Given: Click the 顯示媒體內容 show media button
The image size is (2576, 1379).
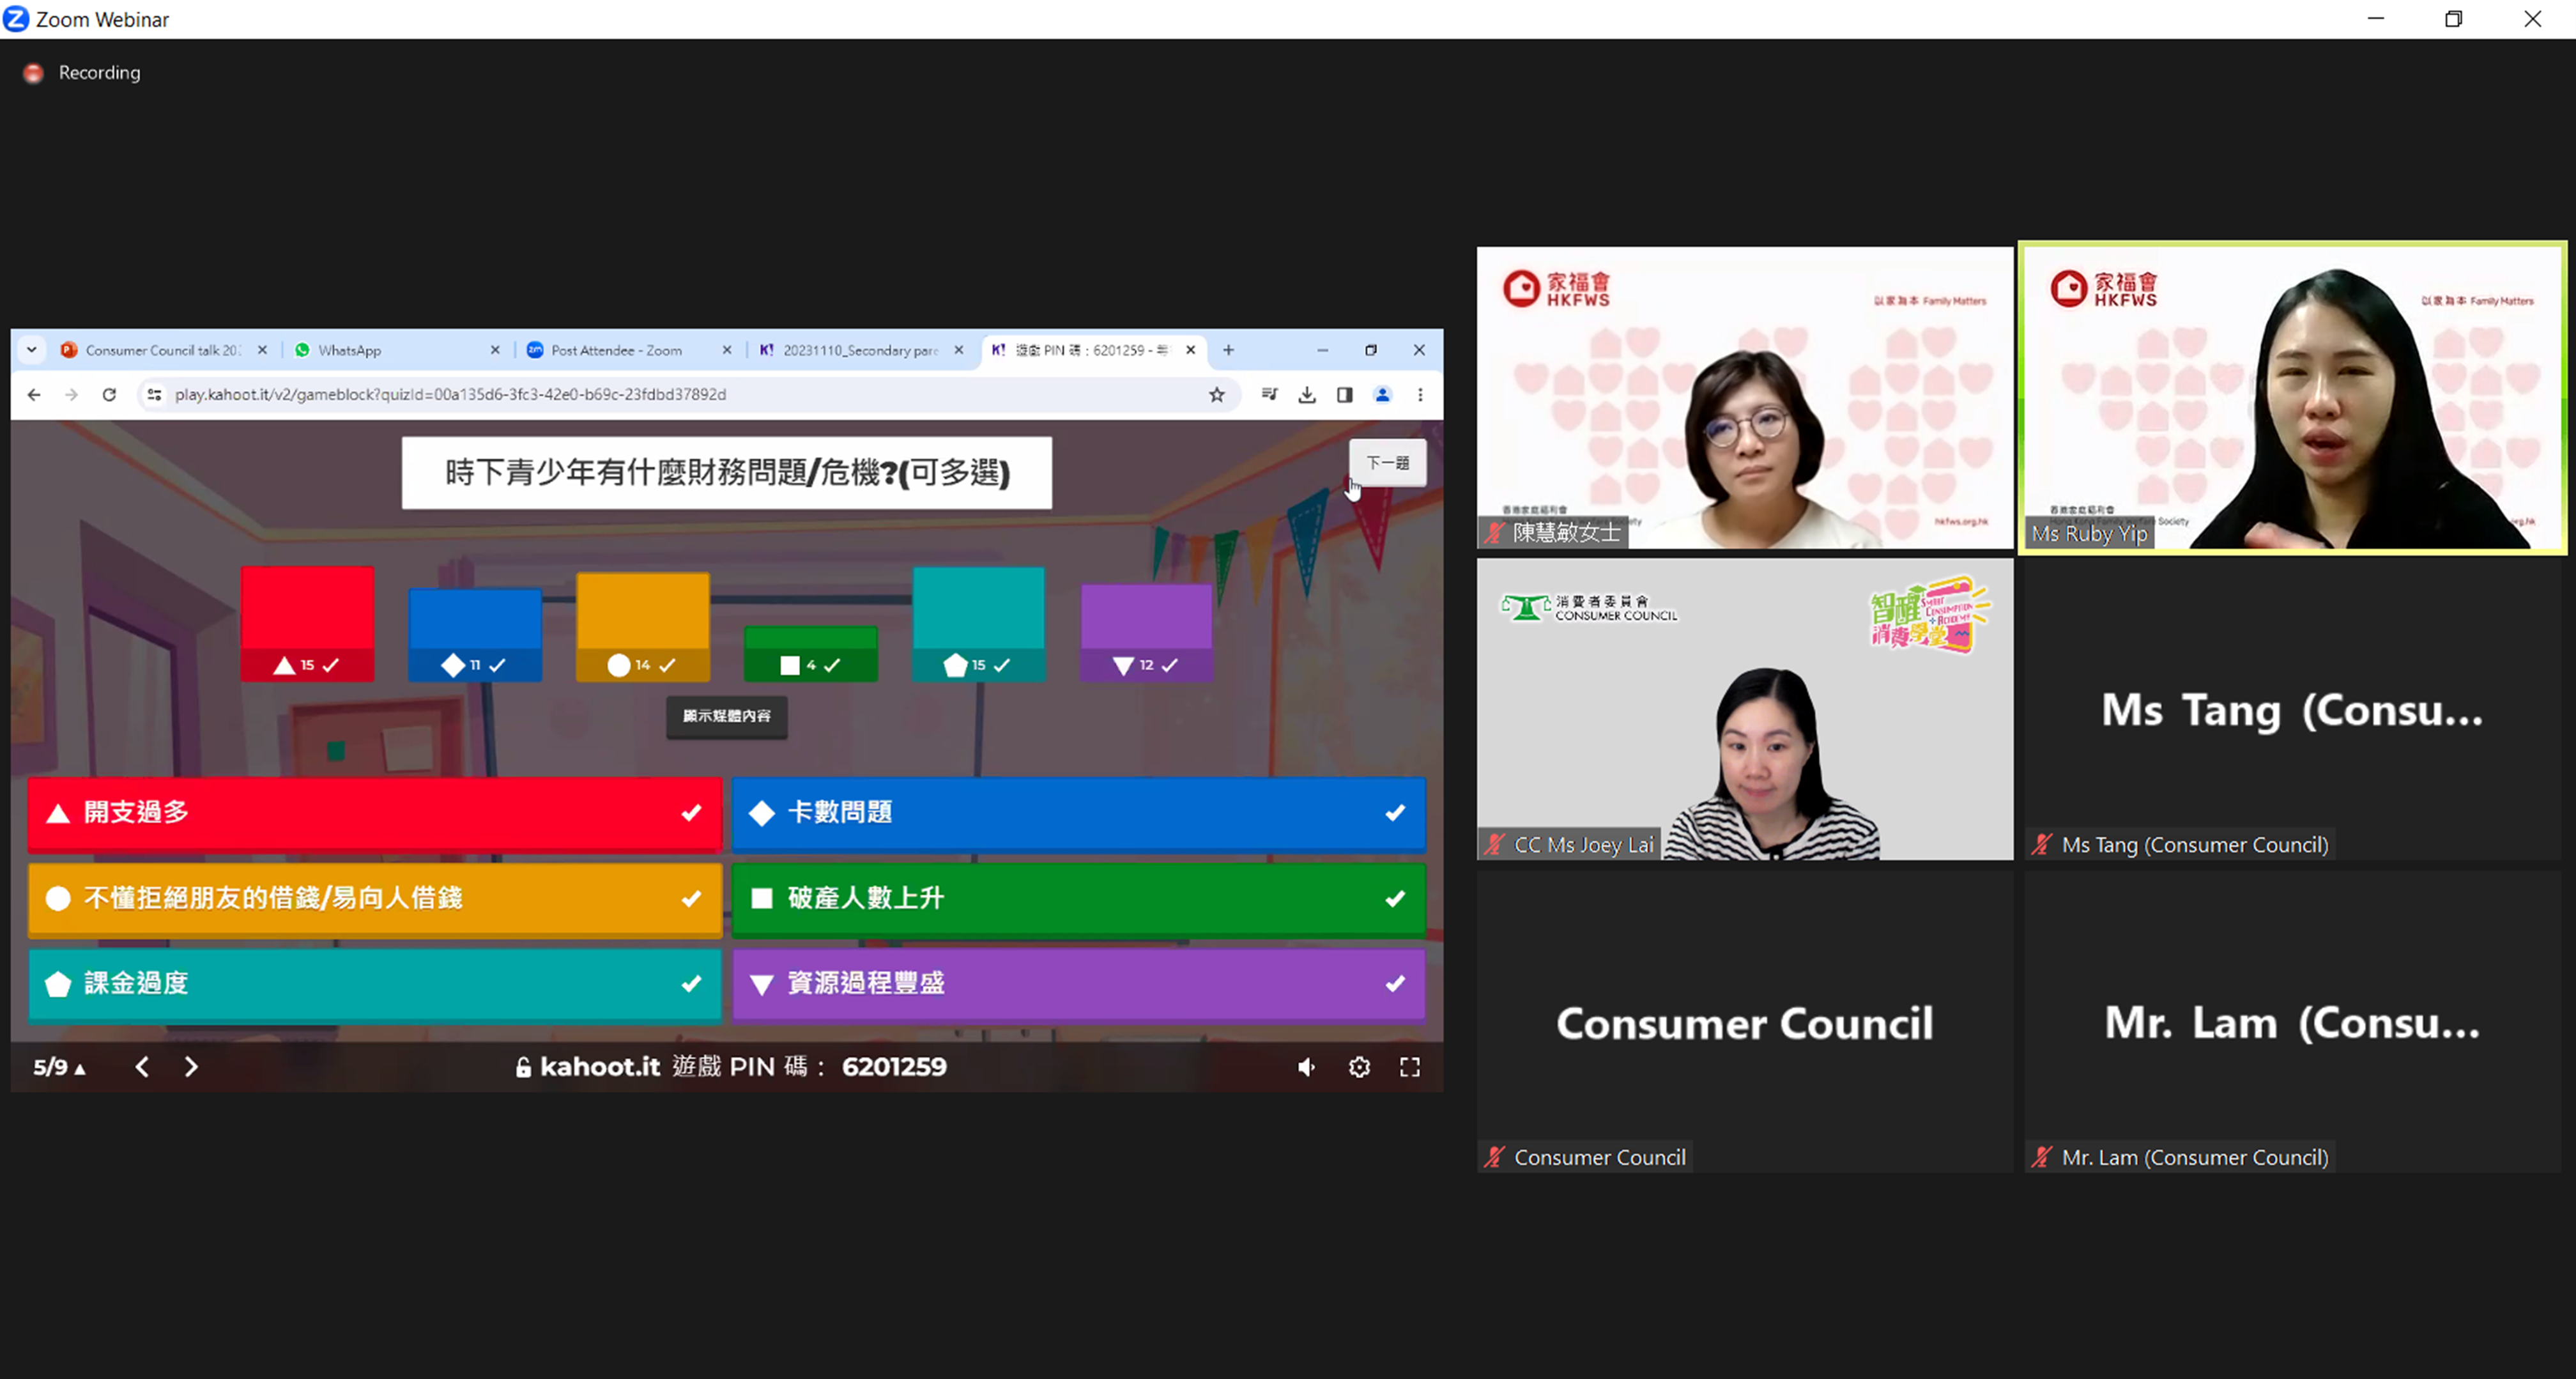Looking at the screenshot, I should (x=727, y=716).
